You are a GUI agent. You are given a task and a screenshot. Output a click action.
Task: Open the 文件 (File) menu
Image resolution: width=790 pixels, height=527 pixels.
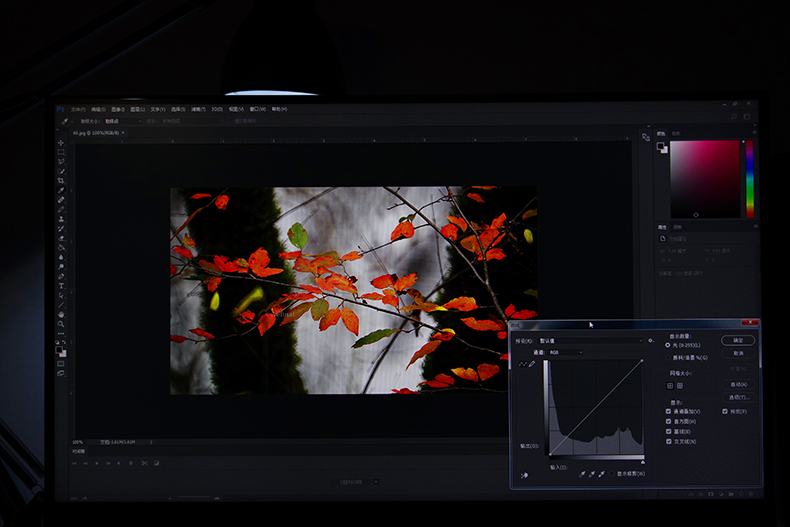click(x=77, y=109)
